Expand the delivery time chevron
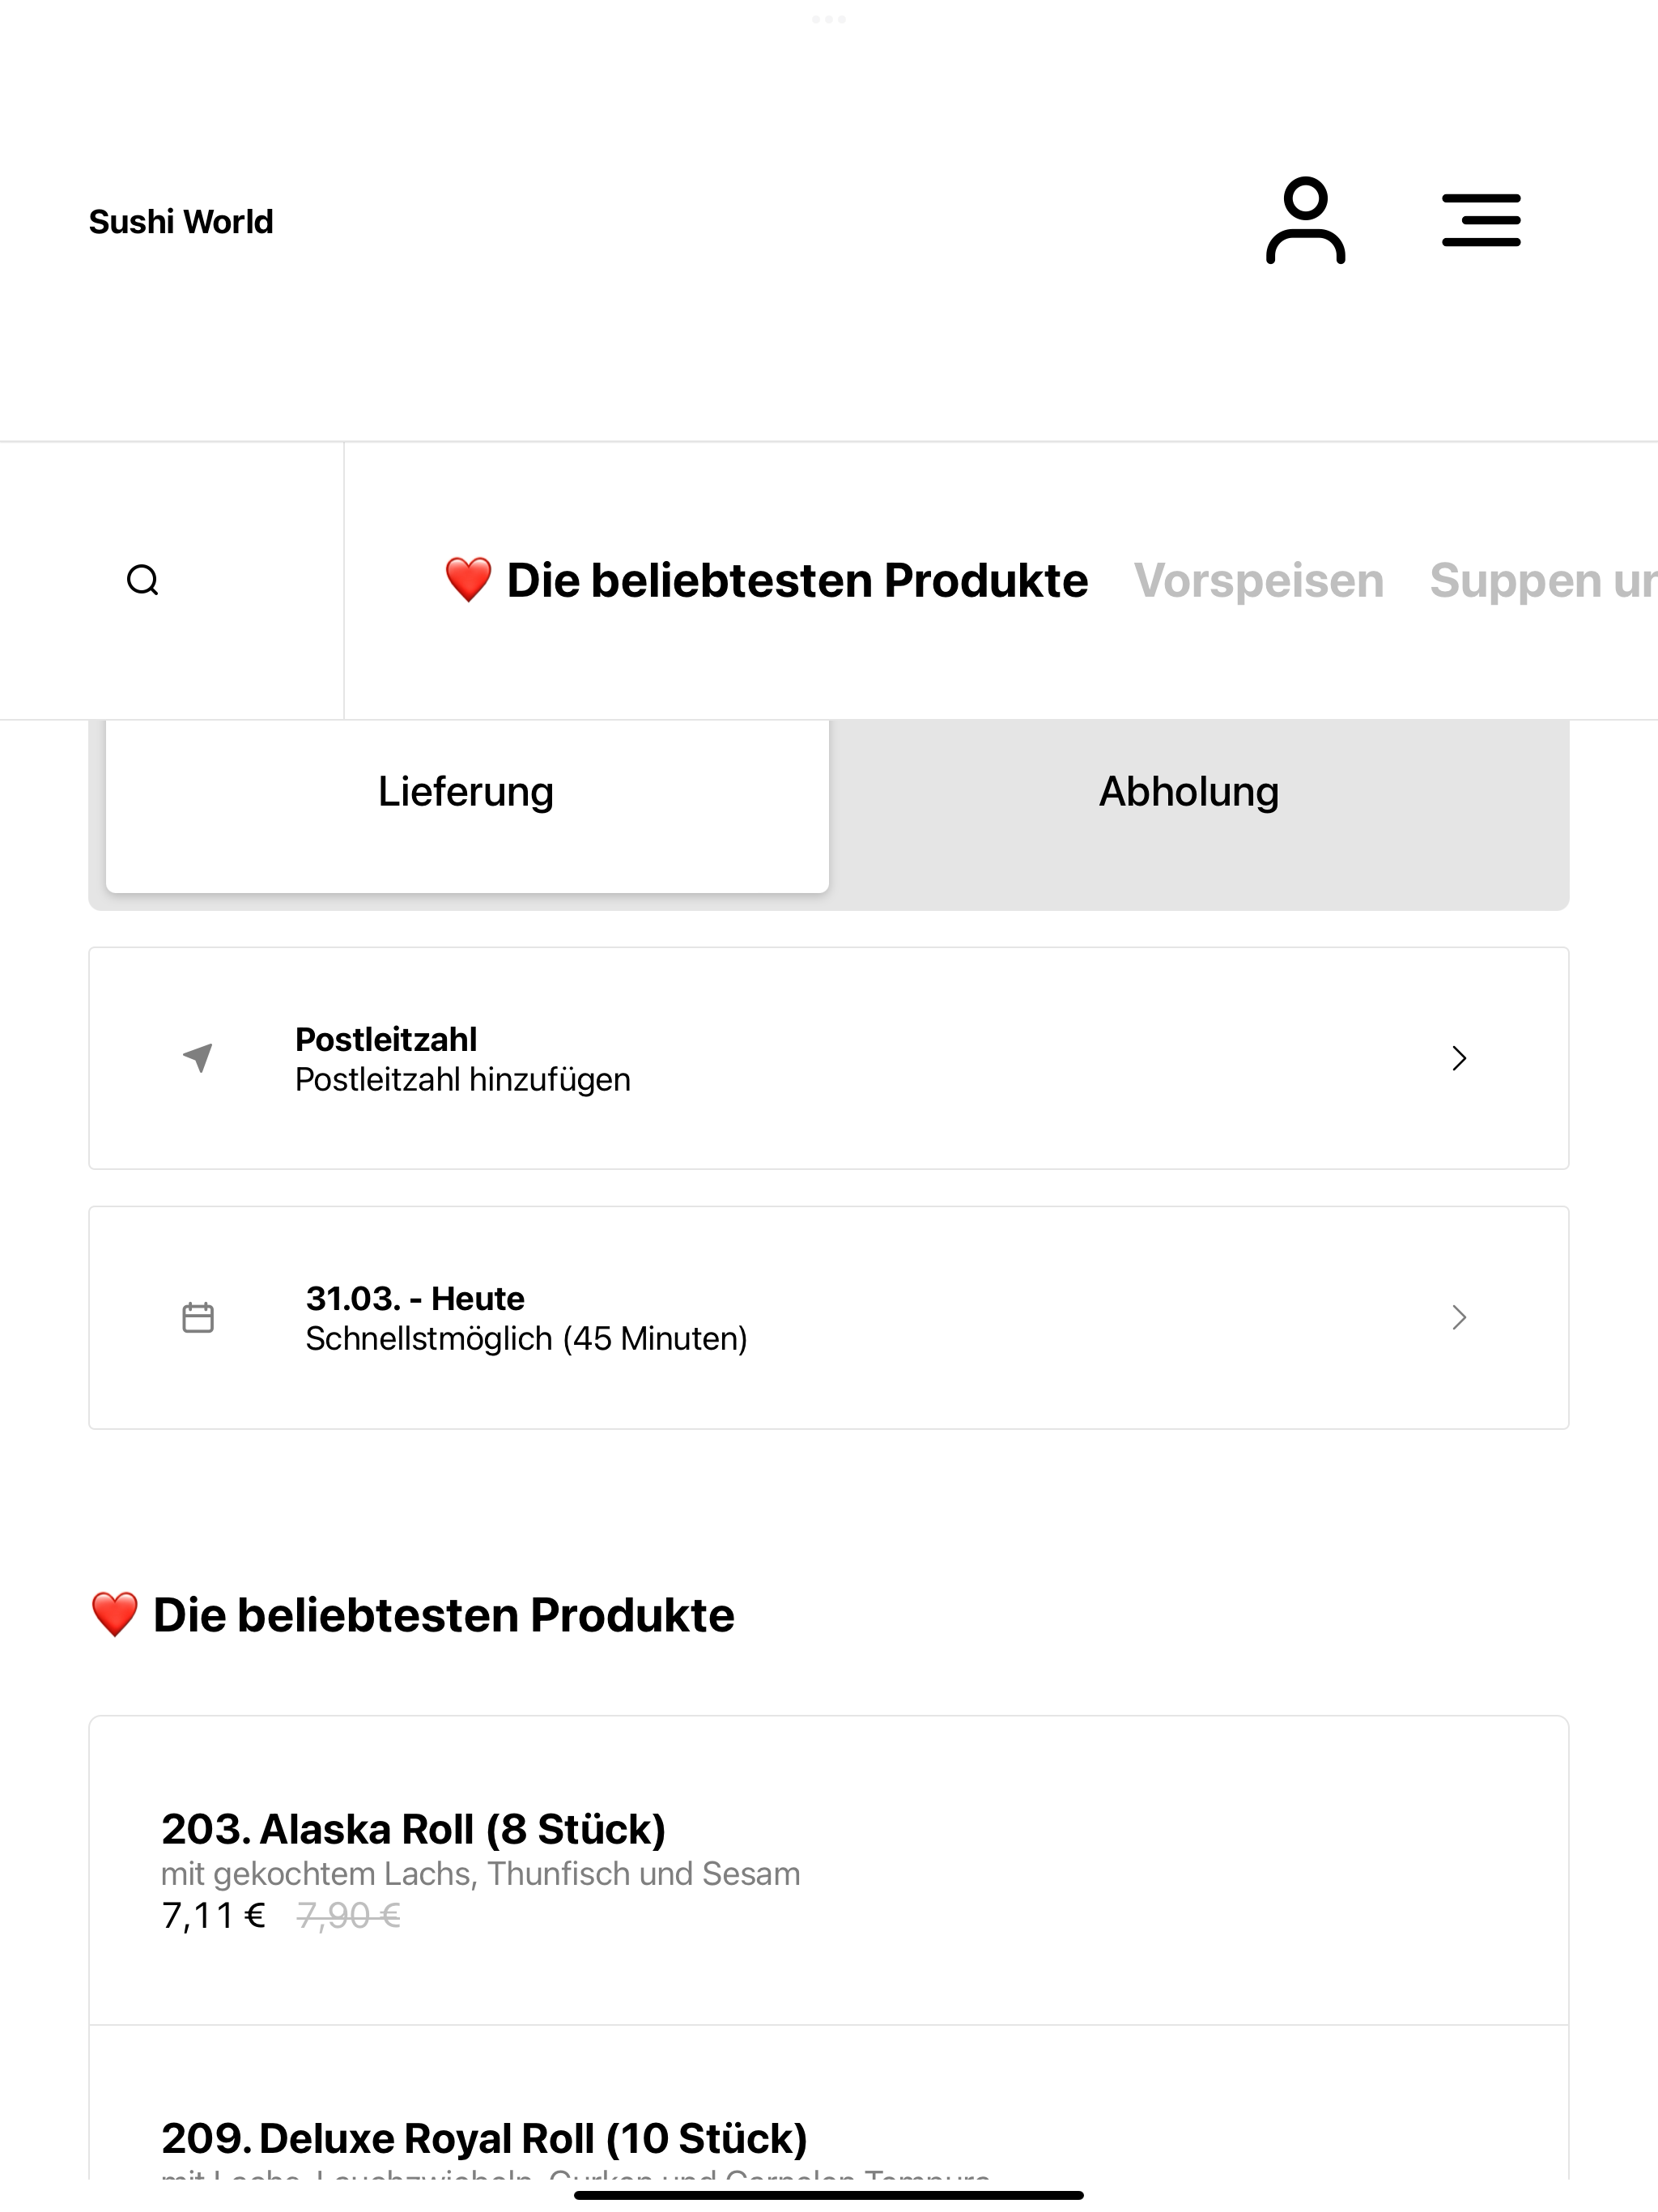The height and width of the screenshot is (2212, 1658). (1459, 1317)
